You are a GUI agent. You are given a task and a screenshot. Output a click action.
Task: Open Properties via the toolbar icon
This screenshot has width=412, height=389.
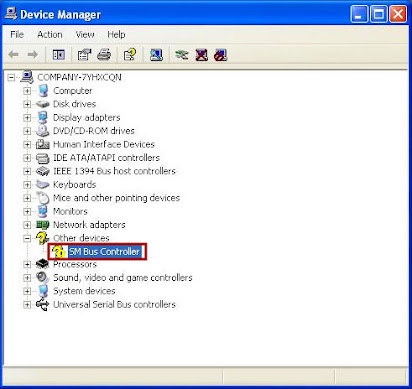click(84, 54)
